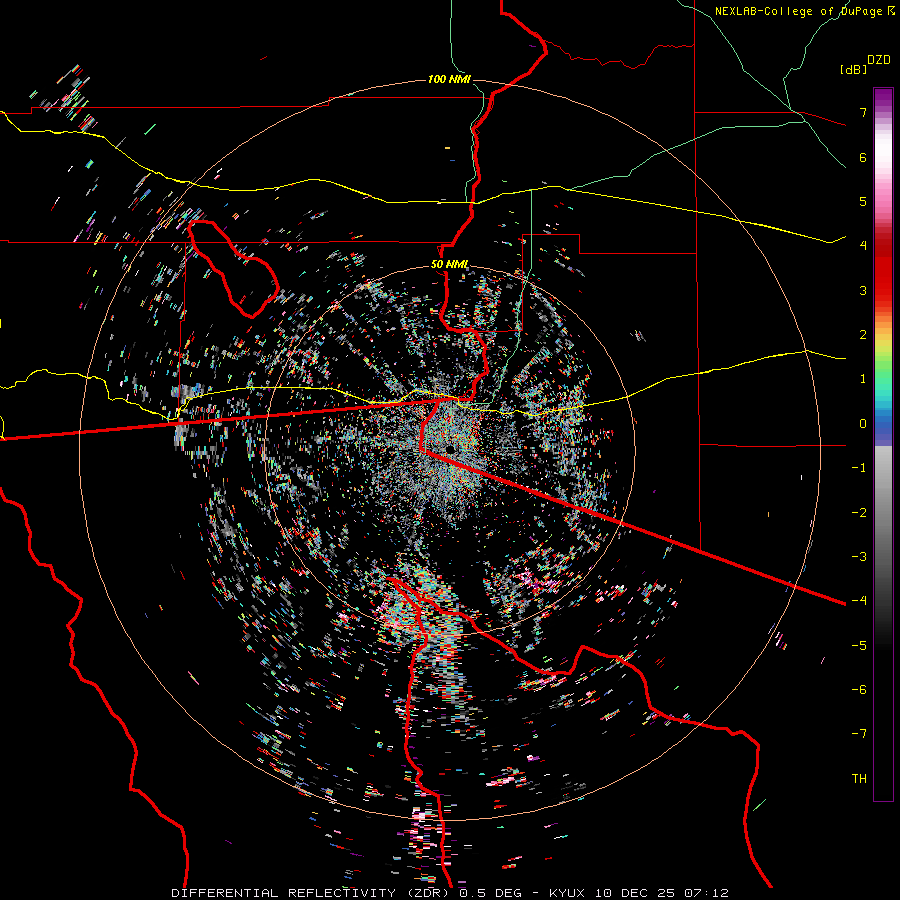The height and width of the screenshot is (900, 900).
Task: Click the DIFFERENTIAL REFLECTIVITY (ZDR) caption text
Action: tap(312, 893)
